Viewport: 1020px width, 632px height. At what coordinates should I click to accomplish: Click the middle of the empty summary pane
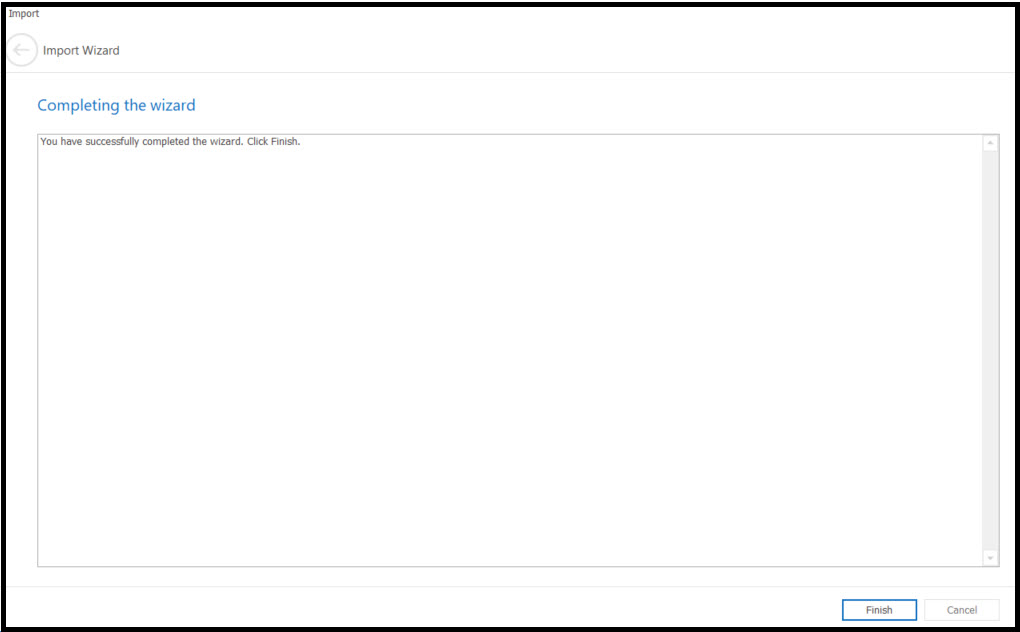click(x=510, y=350)
